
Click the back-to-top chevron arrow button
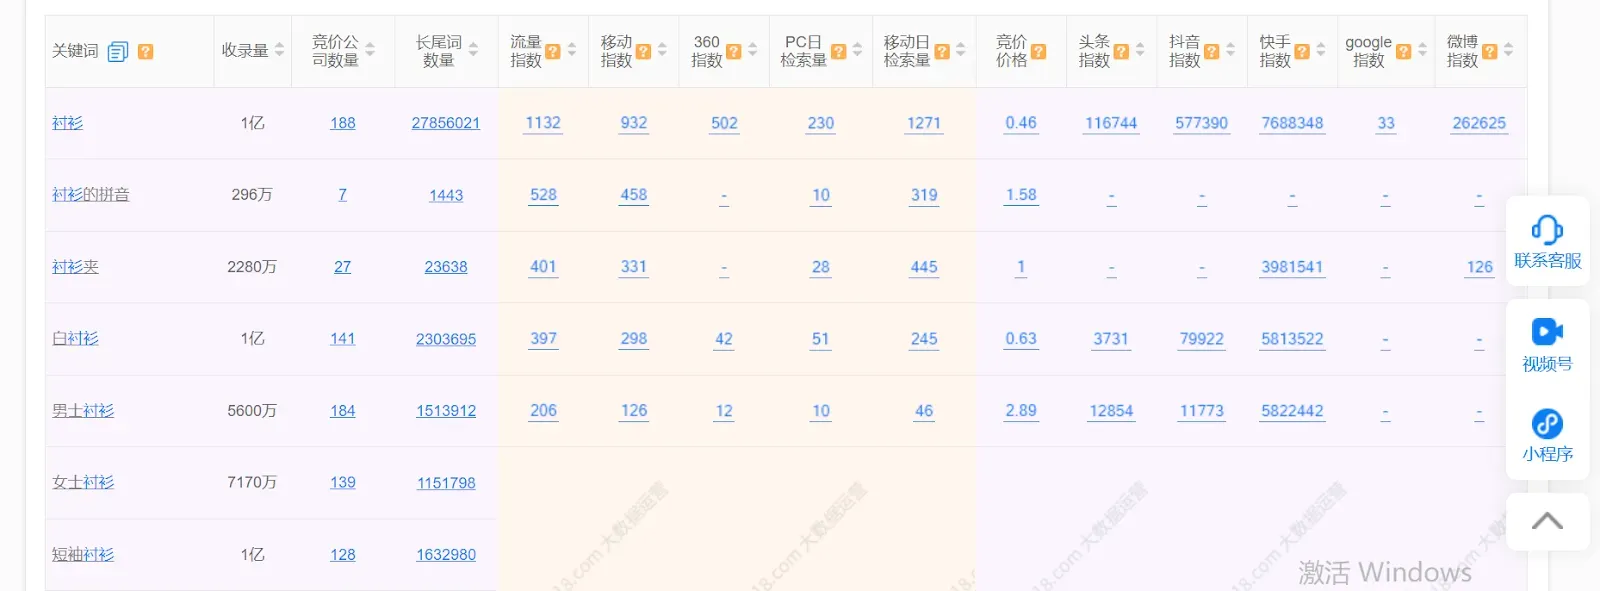1547,521
